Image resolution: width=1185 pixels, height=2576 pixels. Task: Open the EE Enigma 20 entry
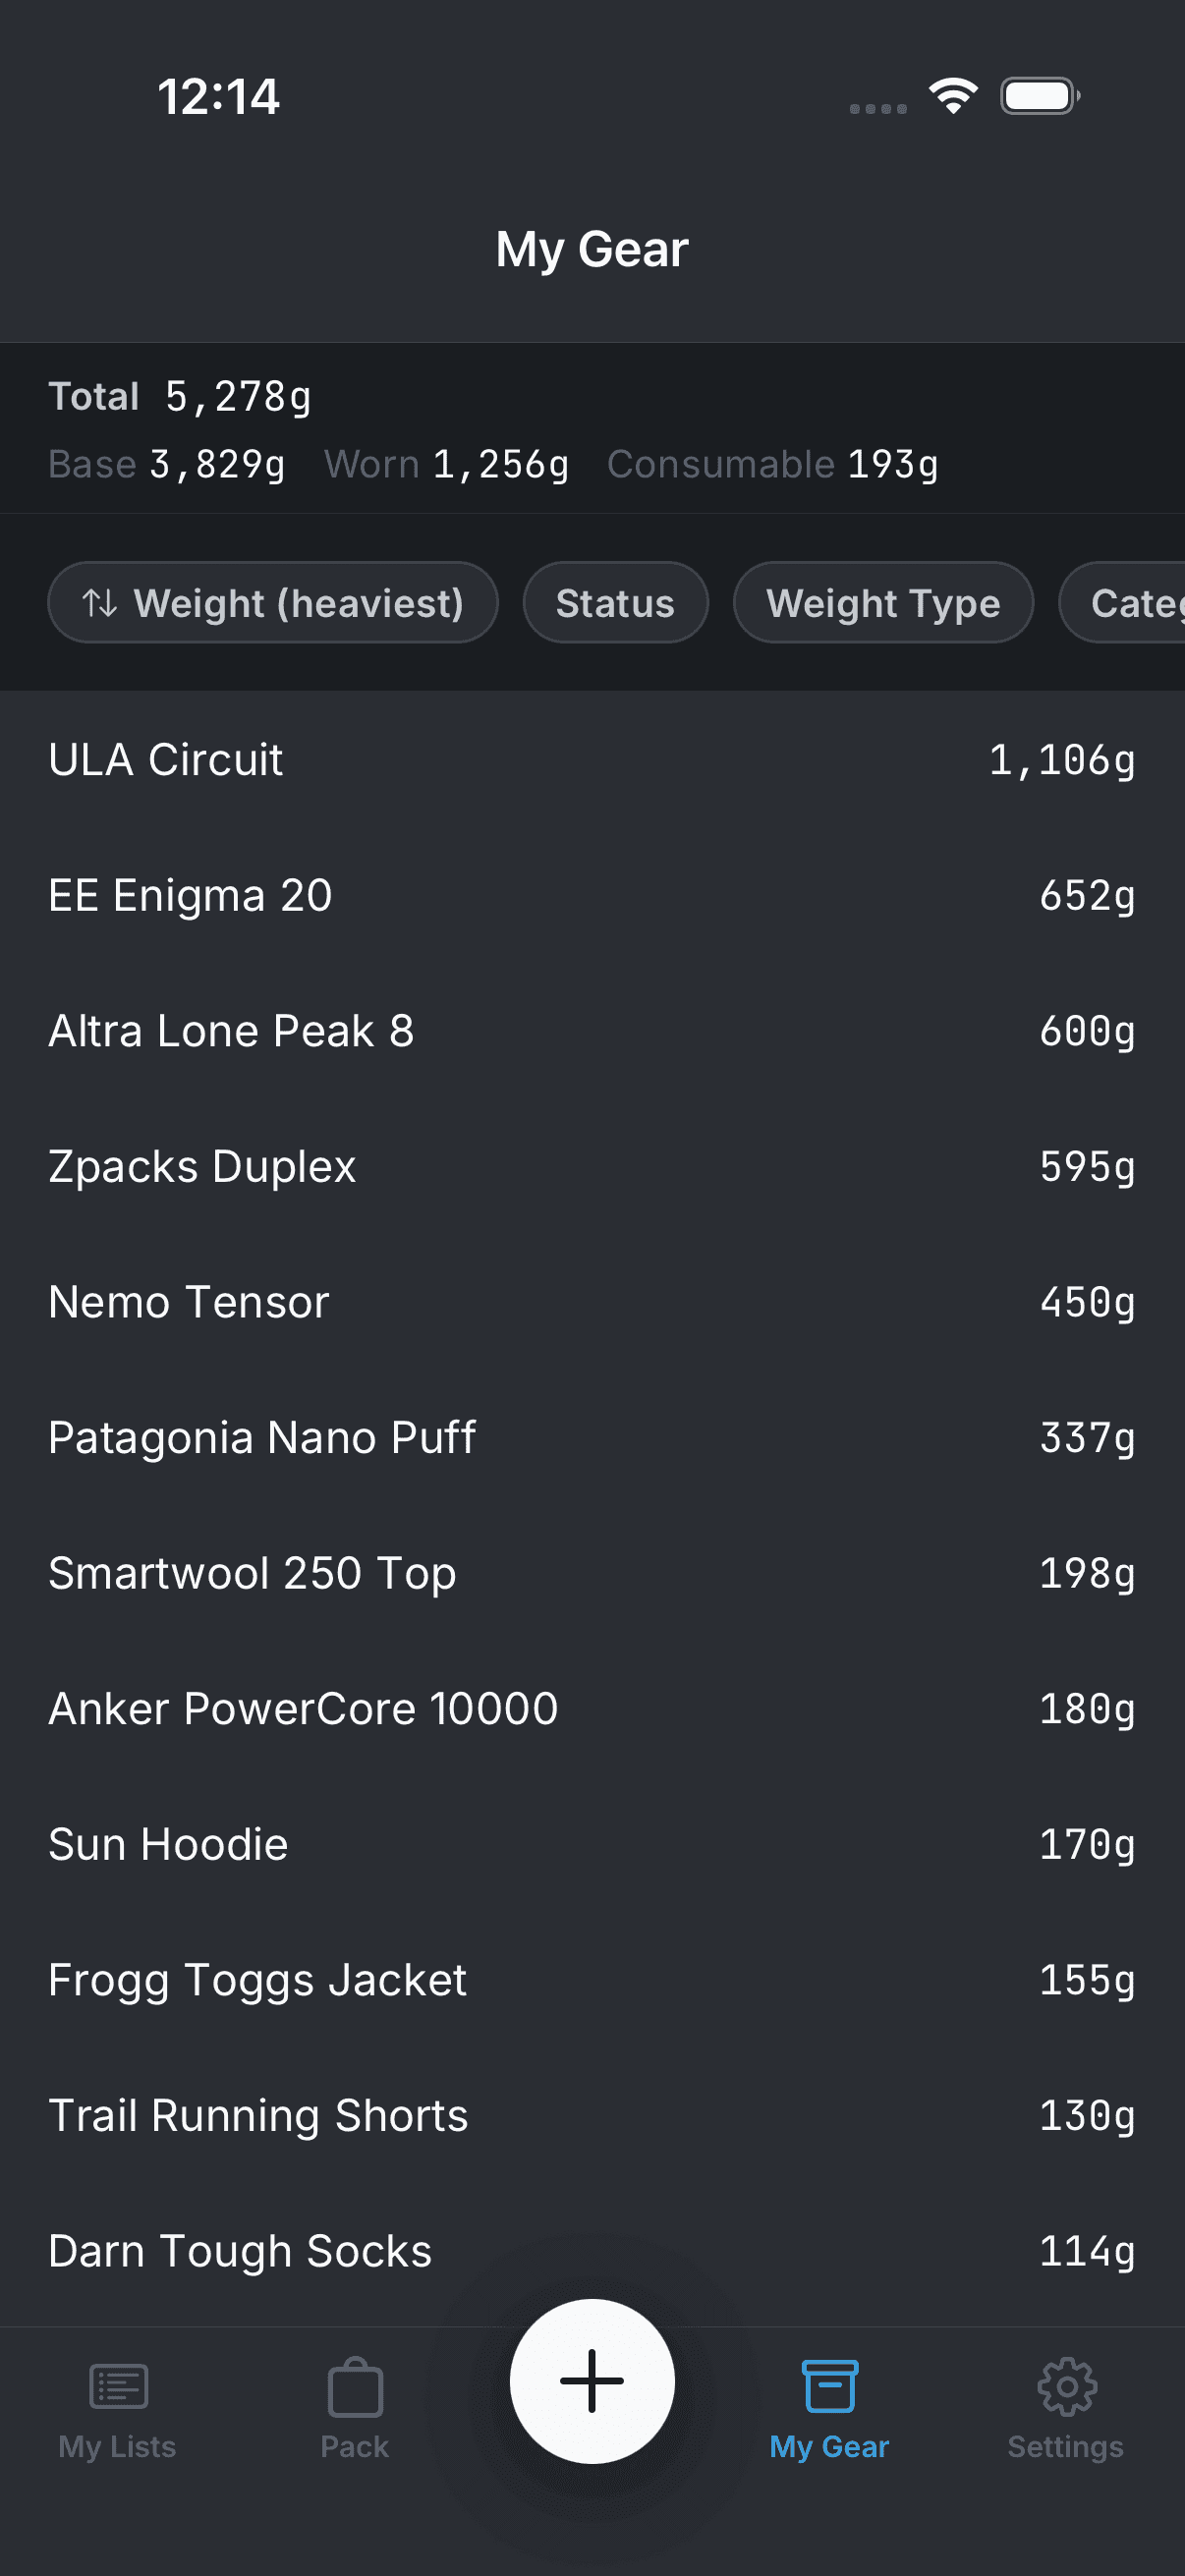[592, 895]
